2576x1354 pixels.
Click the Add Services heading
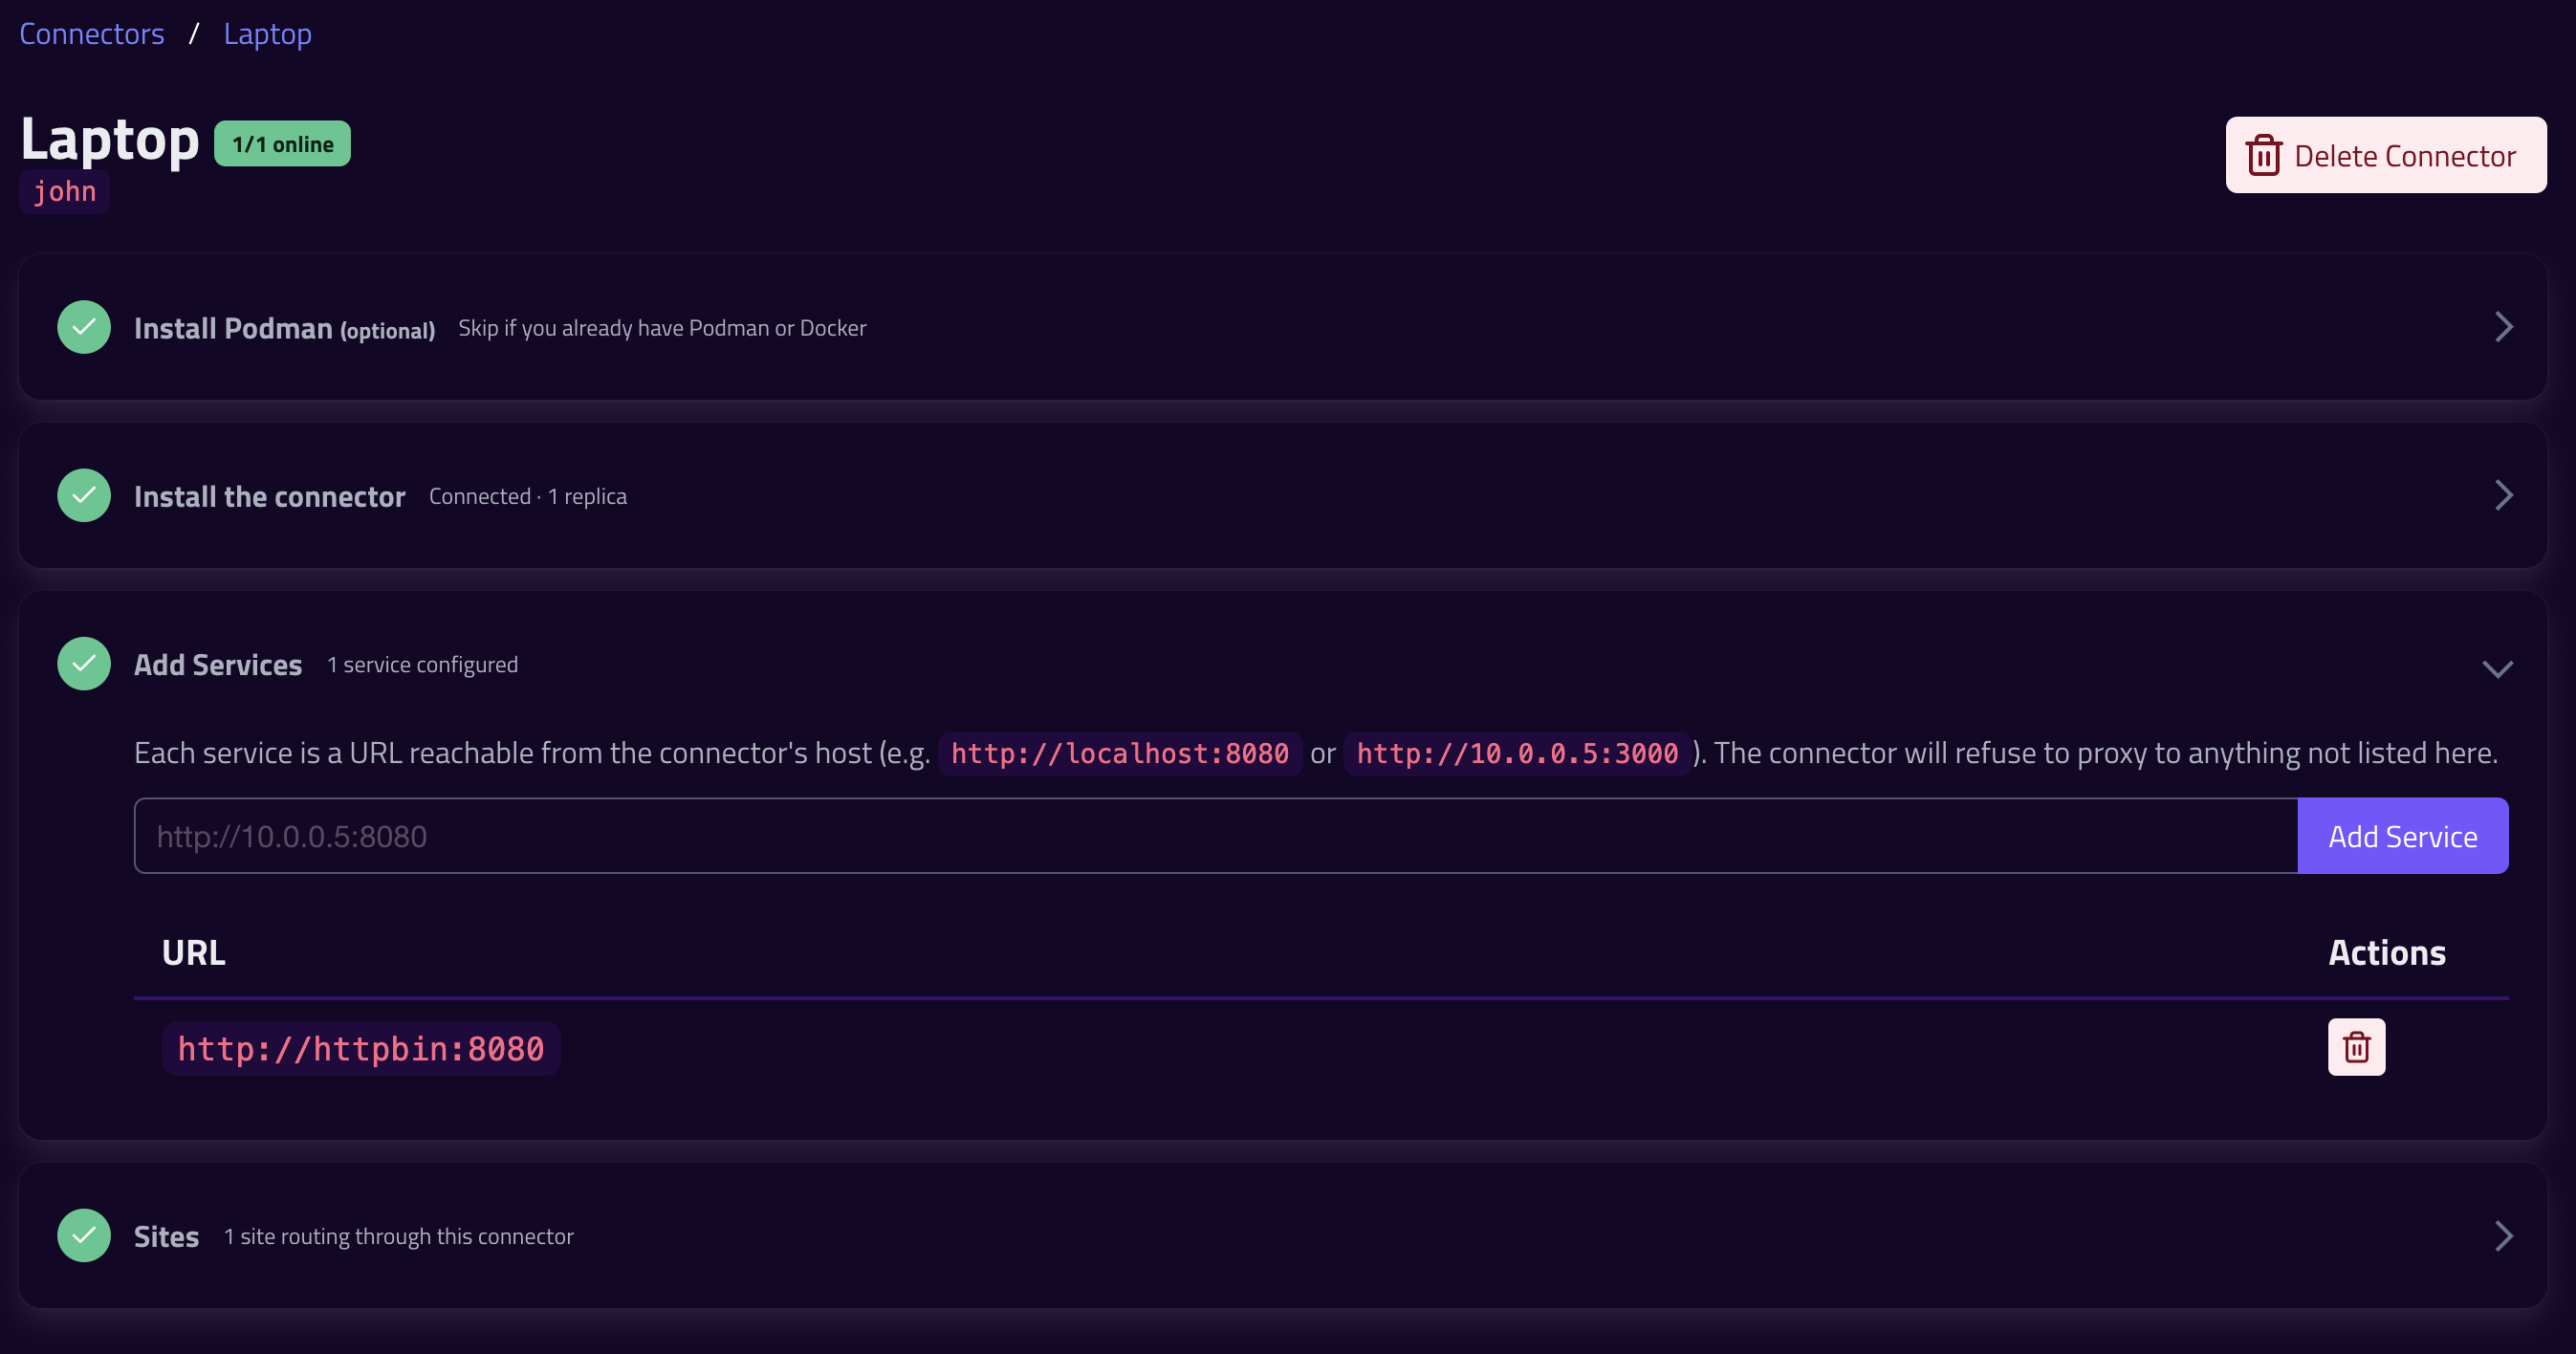[218, 665]
